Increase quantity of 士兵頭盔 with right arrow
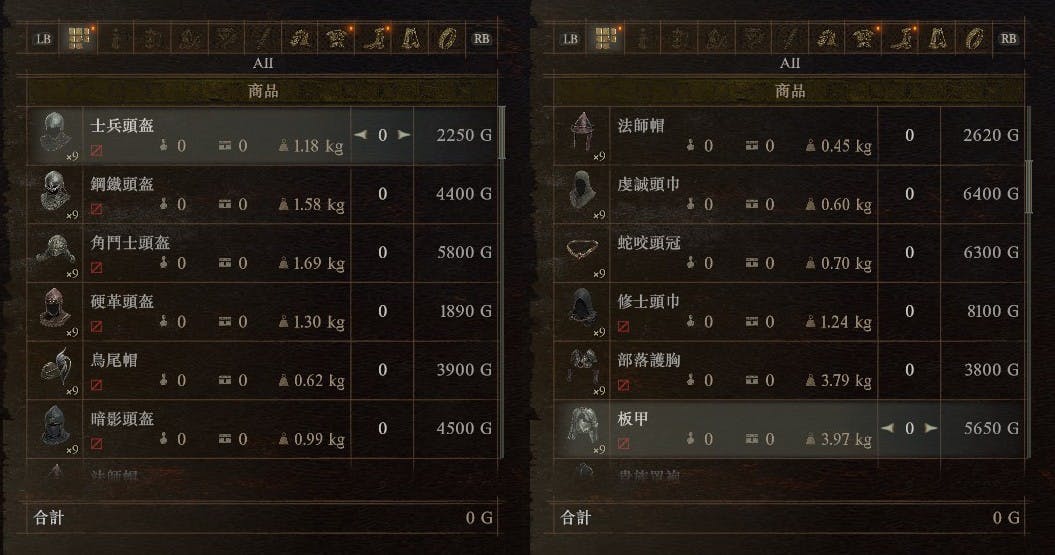 coord(404,135)
